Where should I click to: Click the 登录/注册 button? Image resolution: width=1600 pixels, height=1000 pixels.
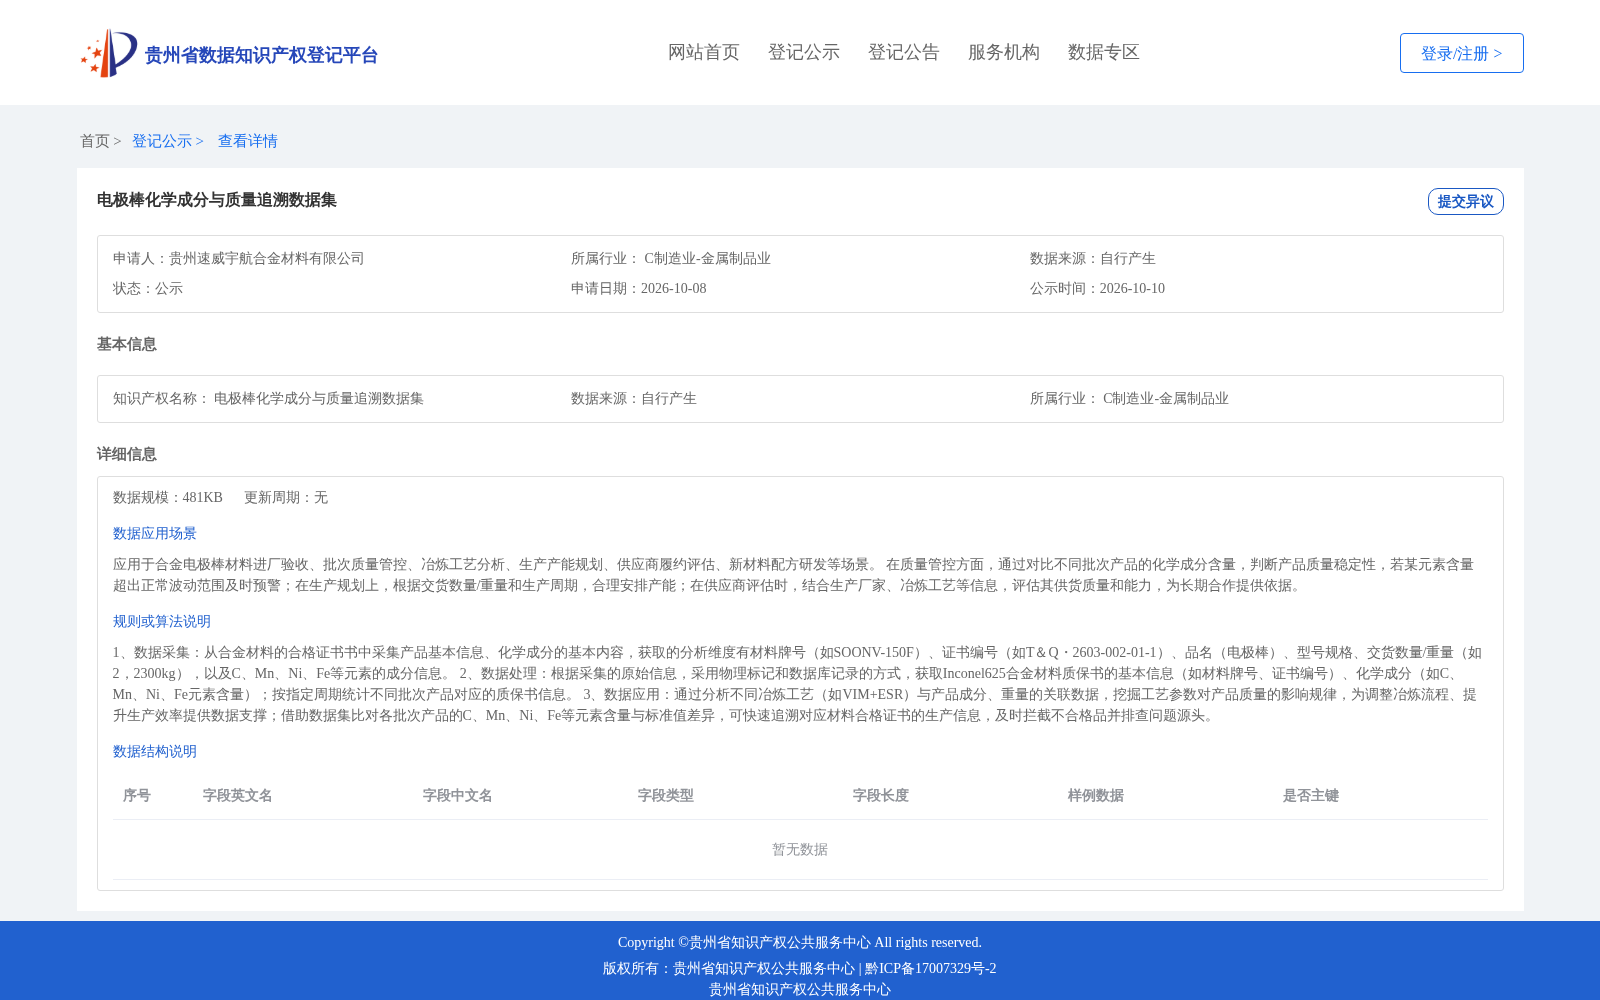point(1461,53)
